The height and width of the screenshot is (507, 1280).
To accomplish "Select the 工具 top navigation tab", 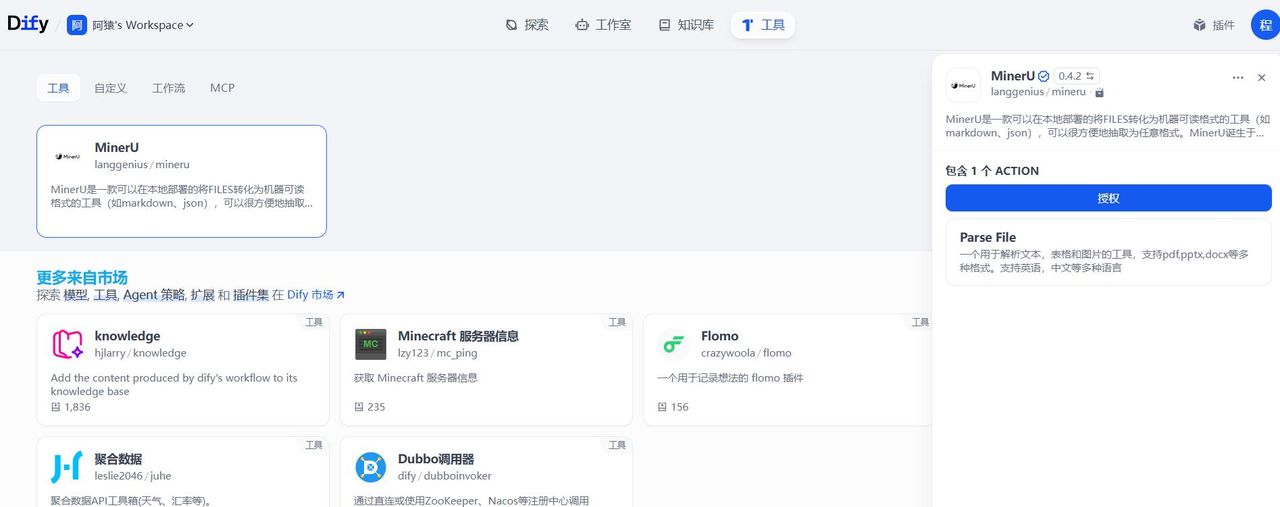I will click(x=763, y=25).
